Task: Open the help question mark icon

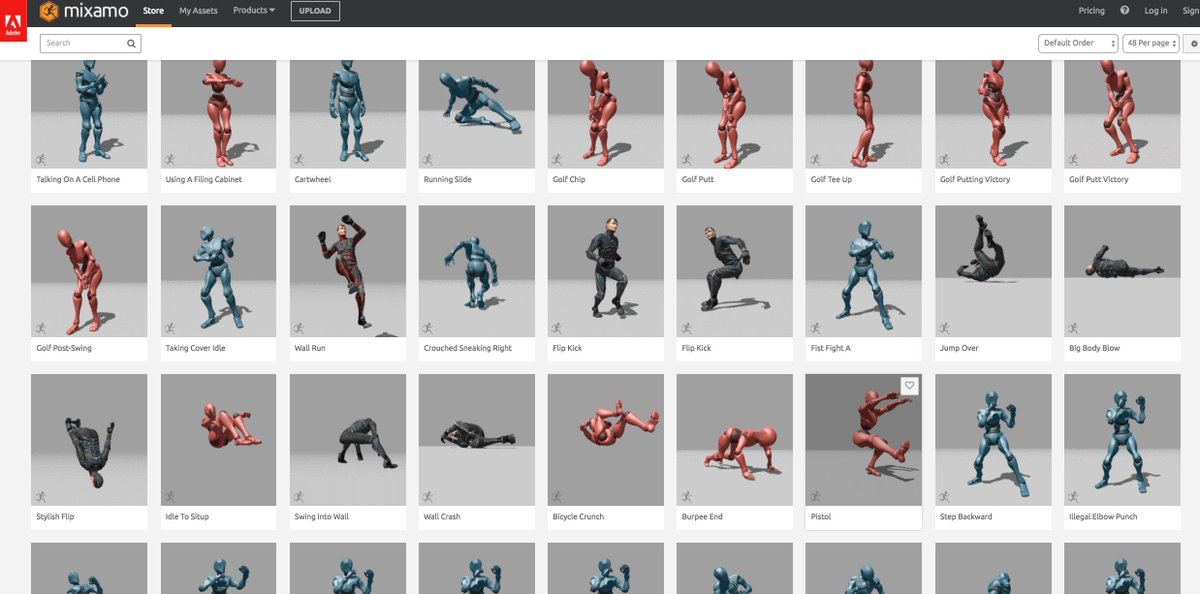Action: (x=1125, y=11)
